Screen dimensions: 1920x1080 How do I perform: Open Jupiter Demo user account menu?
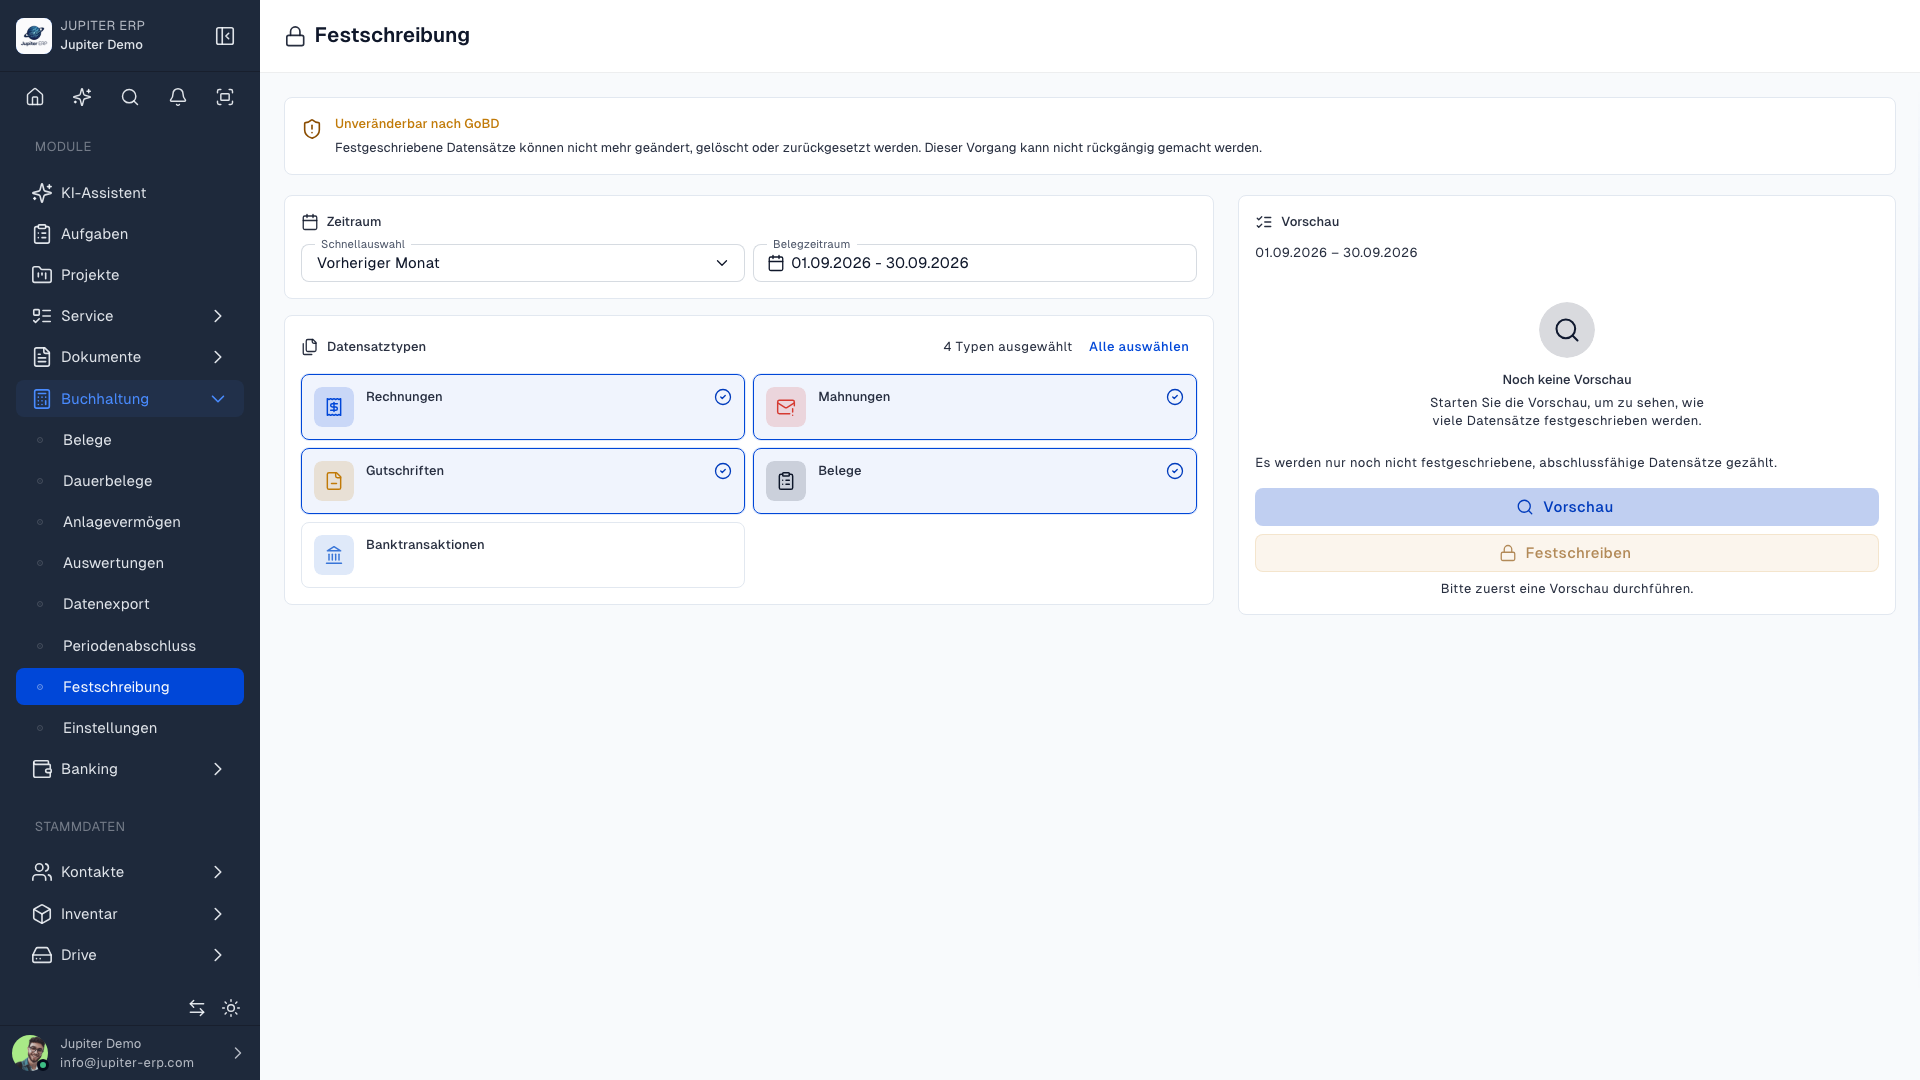click(x=130, y=1053)
